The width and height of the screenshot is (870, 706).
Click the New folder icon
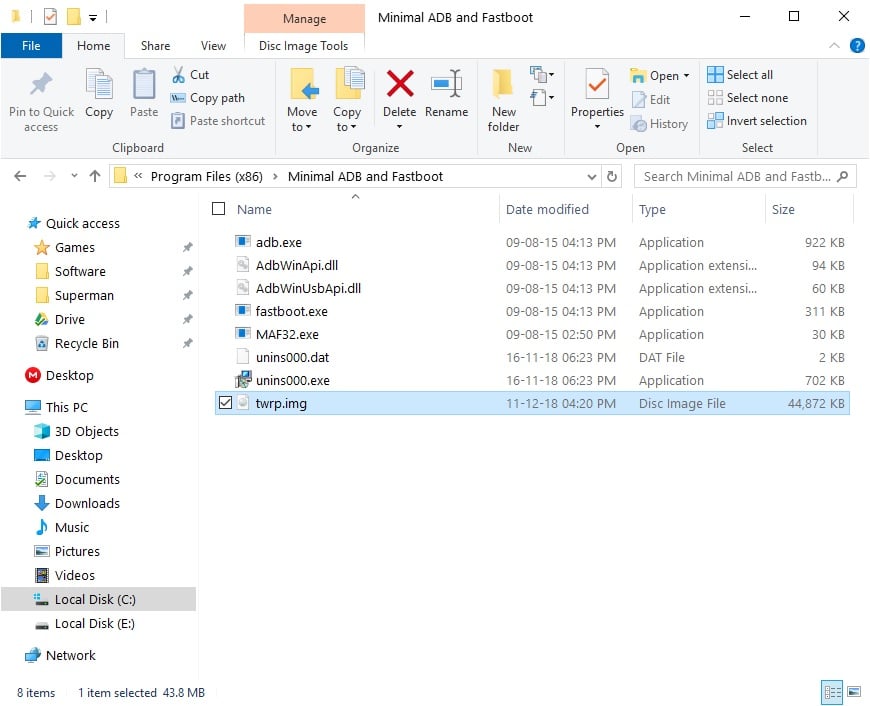point(503,84)
